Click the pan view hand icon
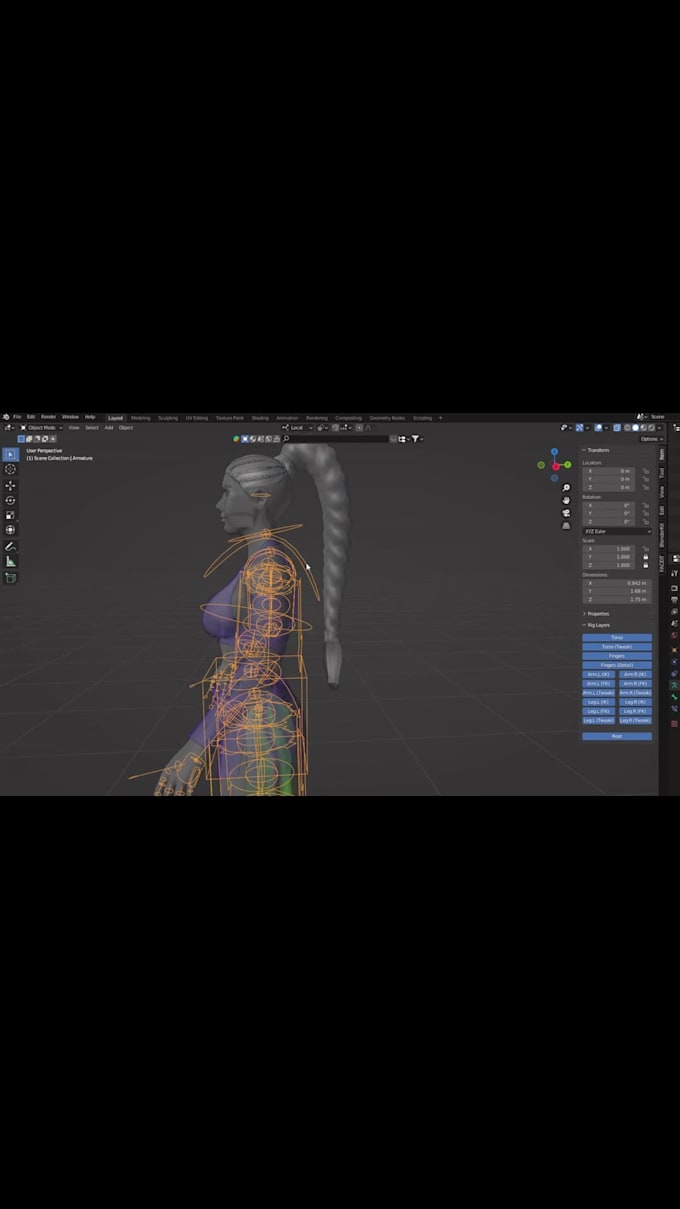This screenshot has width=680, height=1209. click(x=566, y=500)
